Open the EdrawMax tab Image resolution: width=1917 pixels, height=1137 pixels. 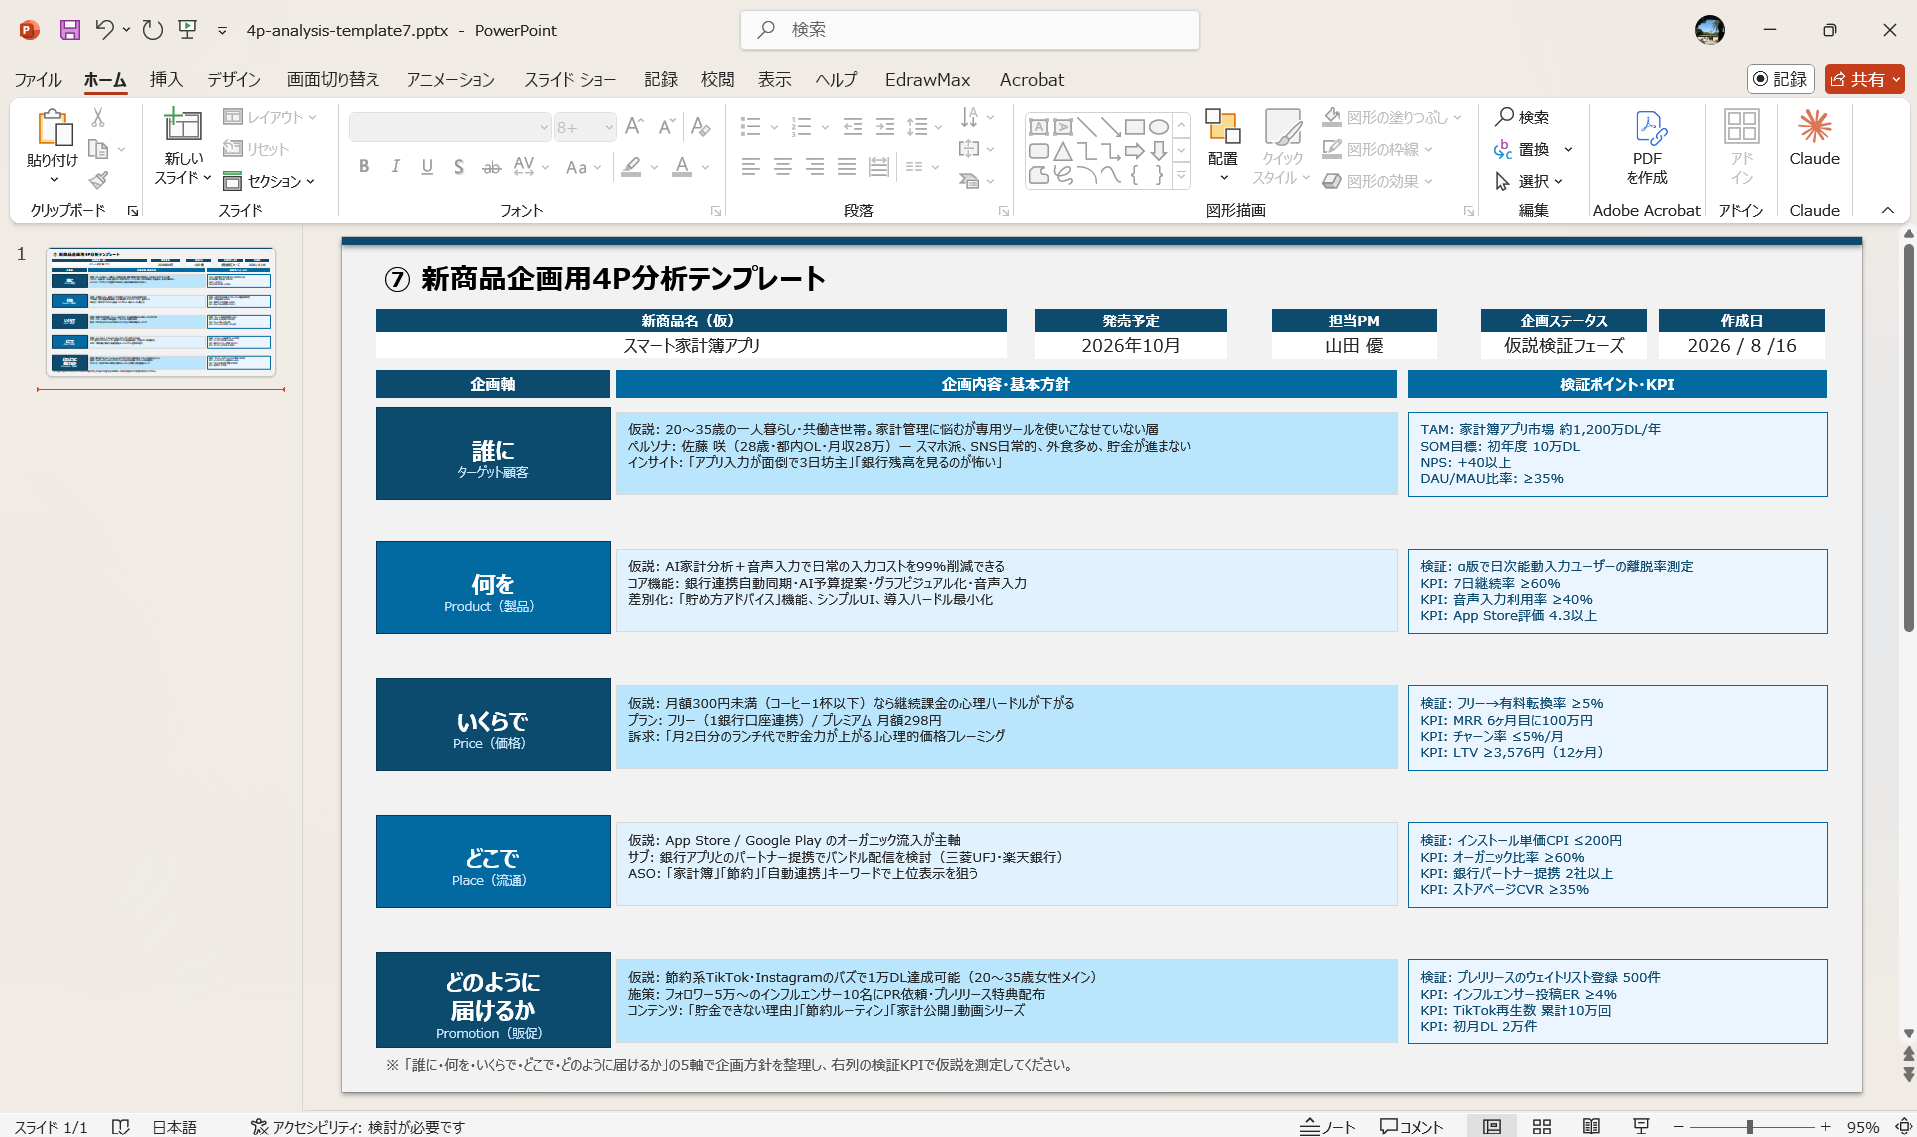(927, 80)
